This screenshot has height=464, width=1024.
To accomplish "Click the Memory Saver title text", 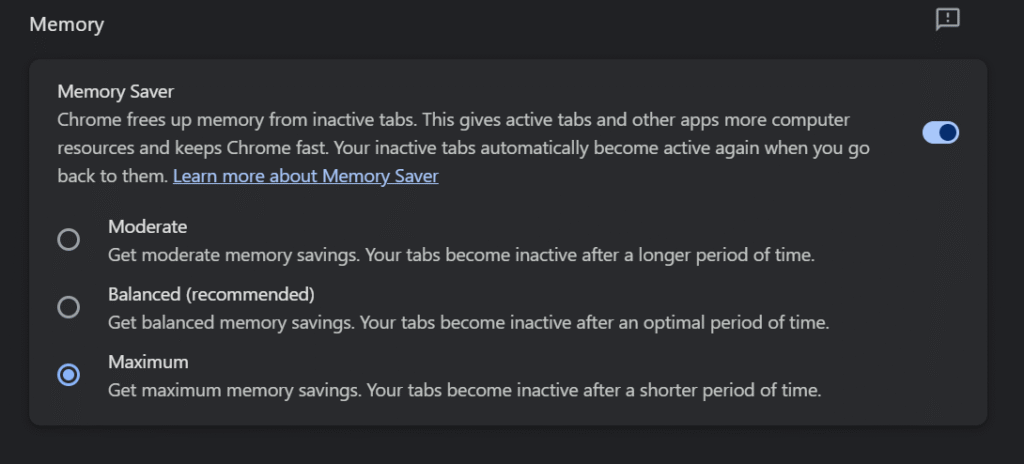I will point(116,92).
